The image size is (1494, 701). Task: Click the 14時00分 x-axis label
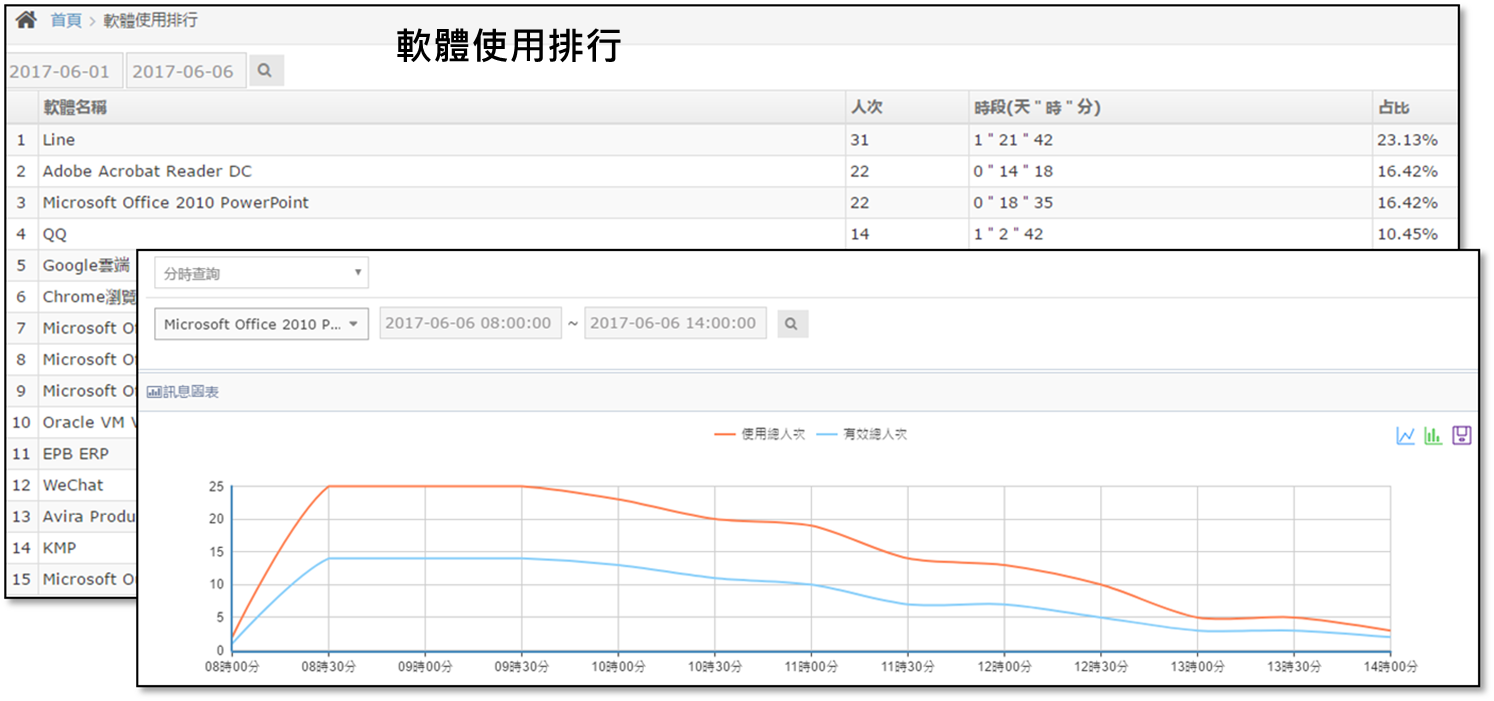pos(1390,667)
